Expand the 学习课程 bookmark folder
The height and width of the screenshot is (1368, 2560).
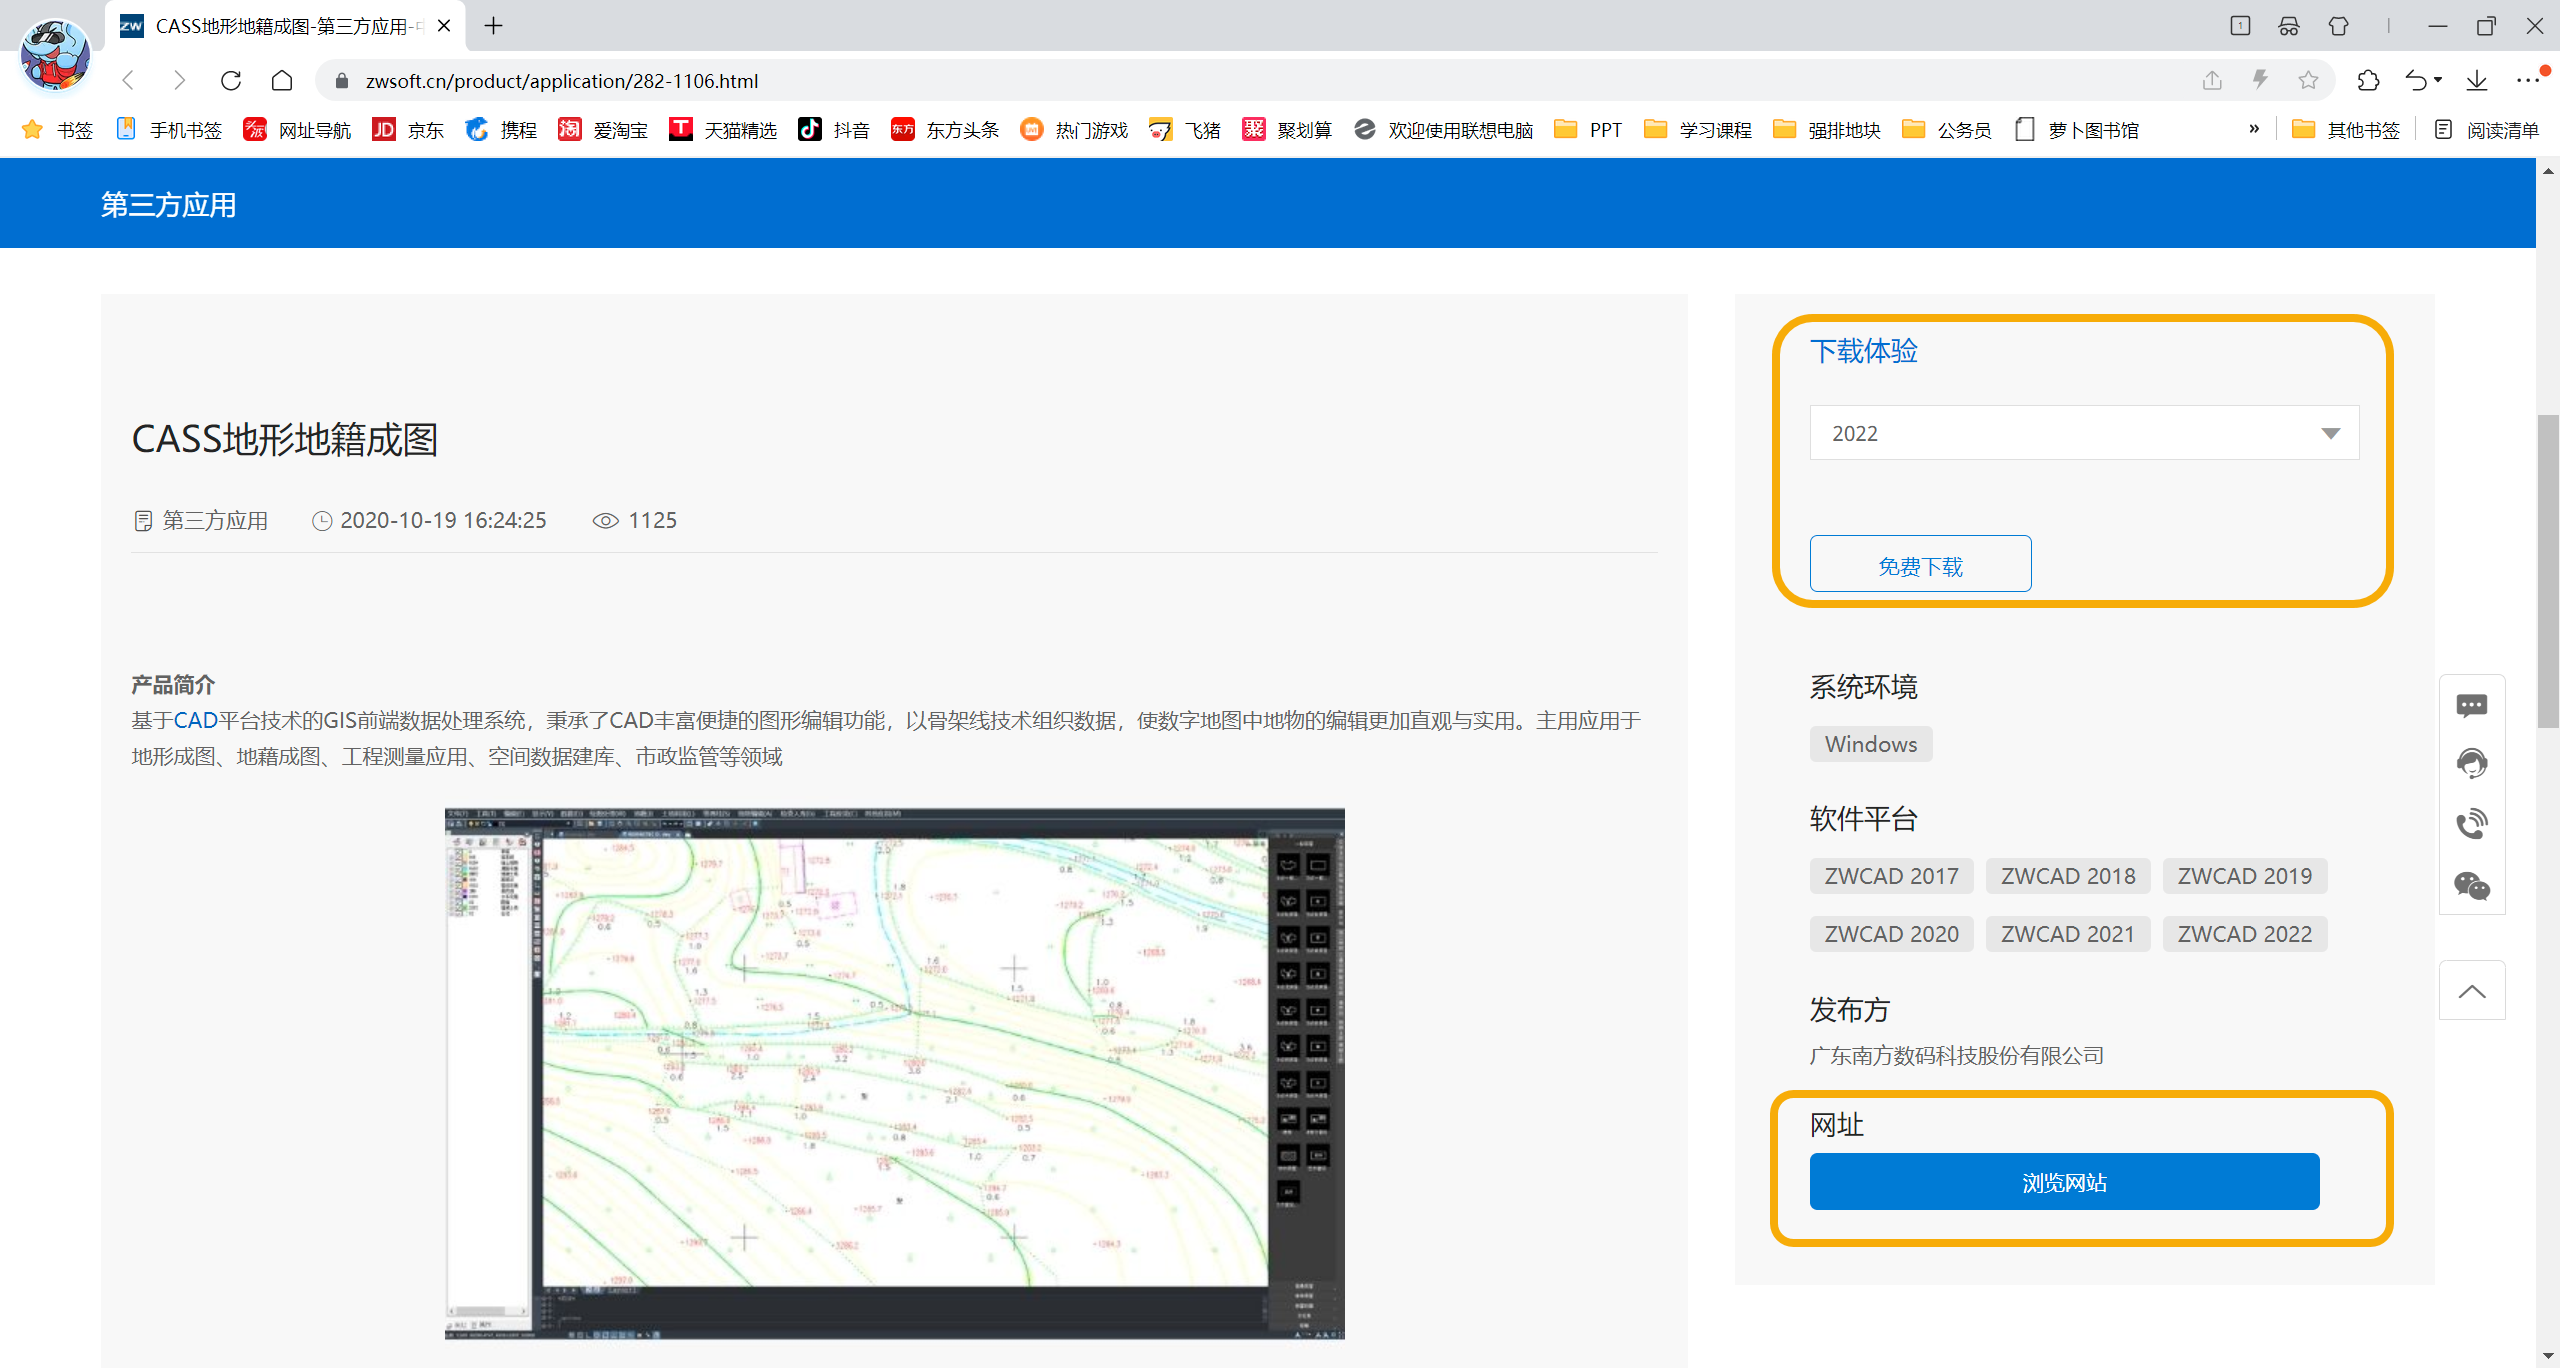(1698, 129)
